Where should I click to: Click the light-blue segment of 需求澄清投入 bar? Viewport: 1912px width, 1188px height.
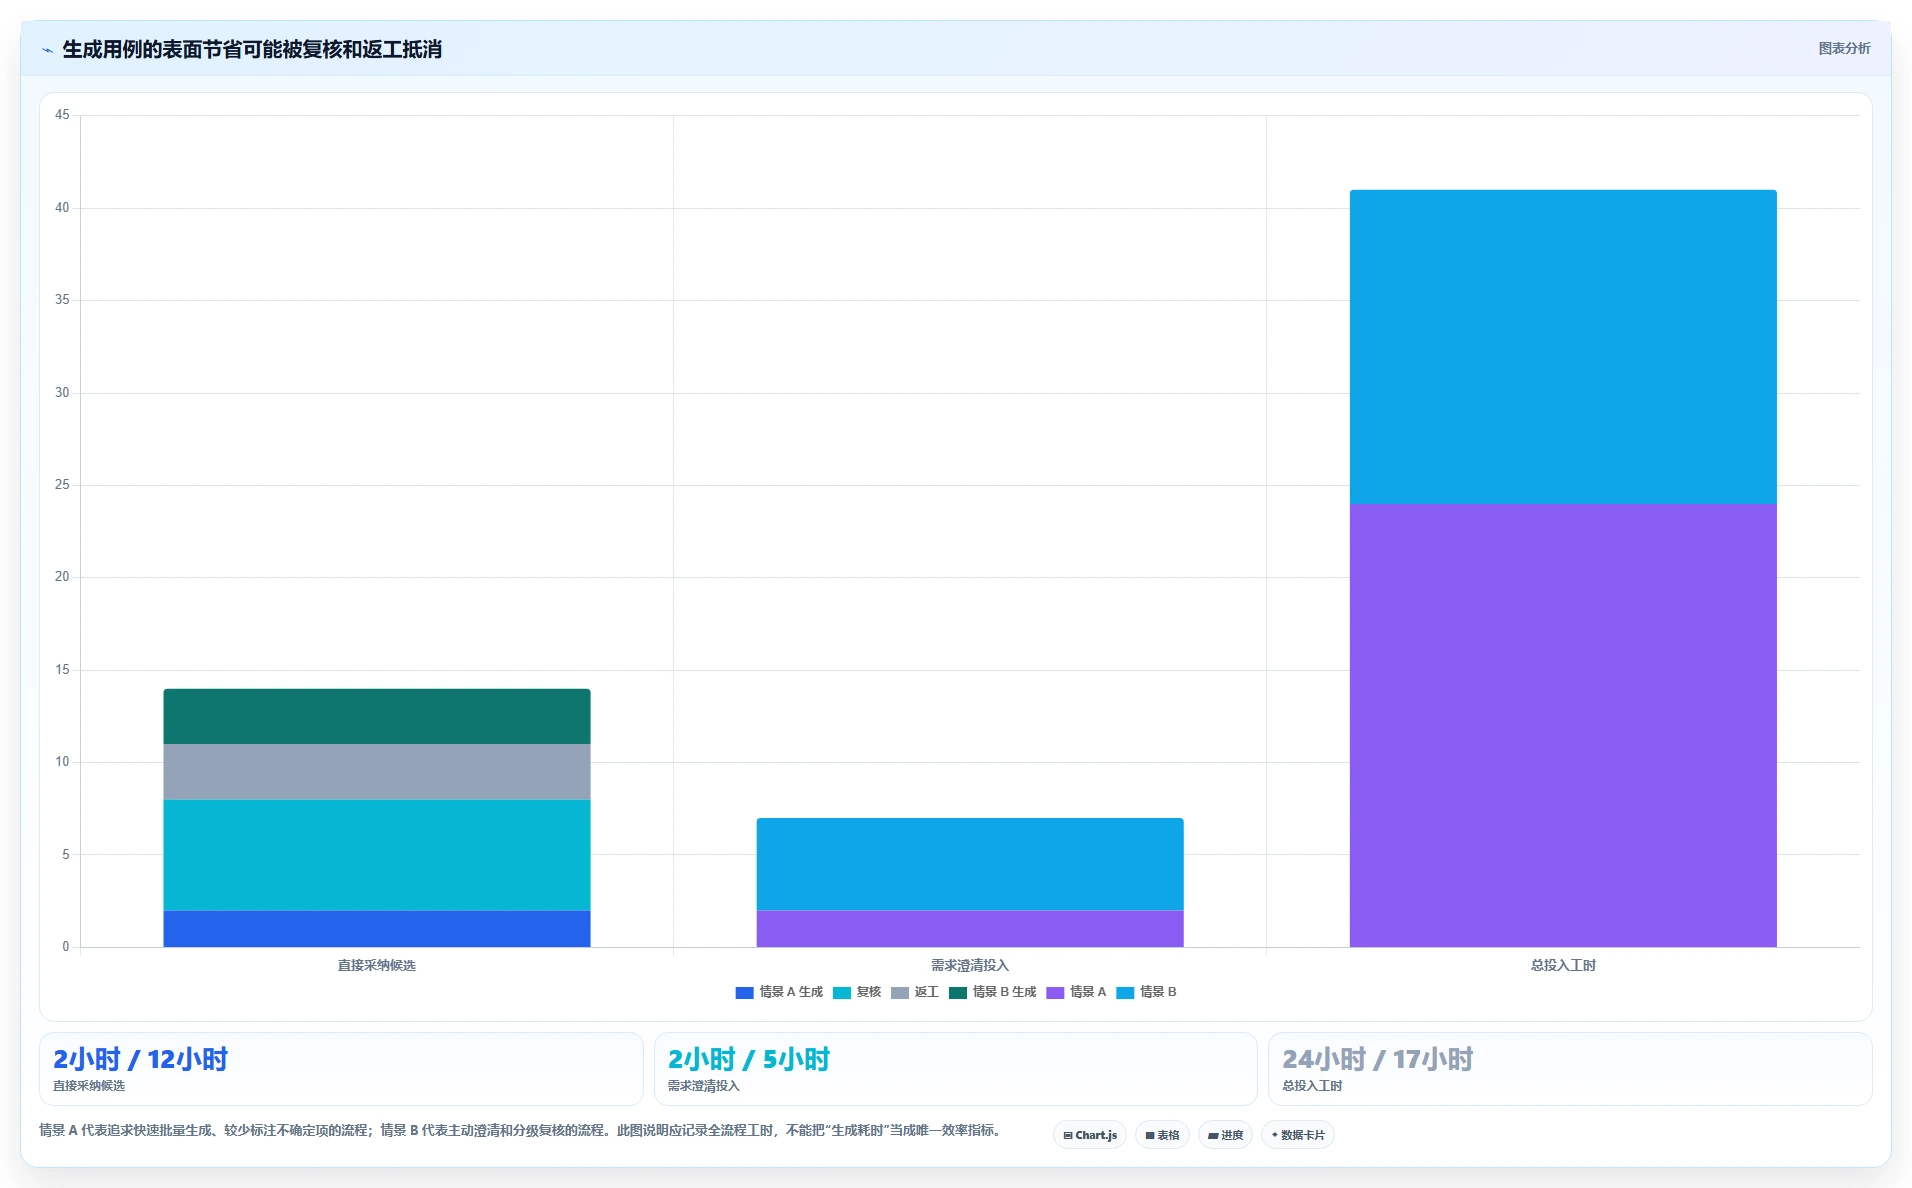[970, 864]
